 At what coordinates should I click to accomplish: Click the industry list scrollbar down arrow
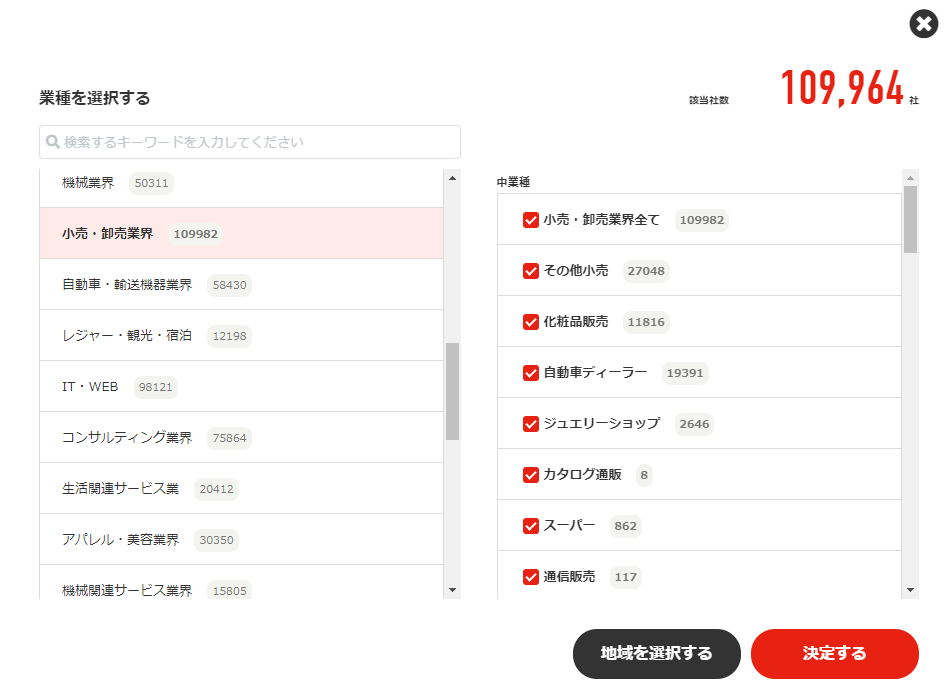point(452,590)
